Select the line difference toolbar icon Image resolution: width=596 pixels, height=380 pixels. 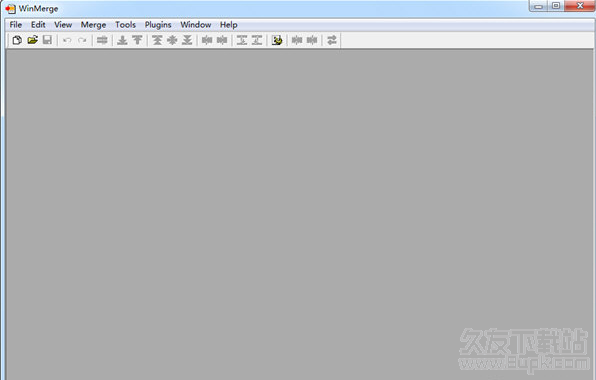point(102,40)
